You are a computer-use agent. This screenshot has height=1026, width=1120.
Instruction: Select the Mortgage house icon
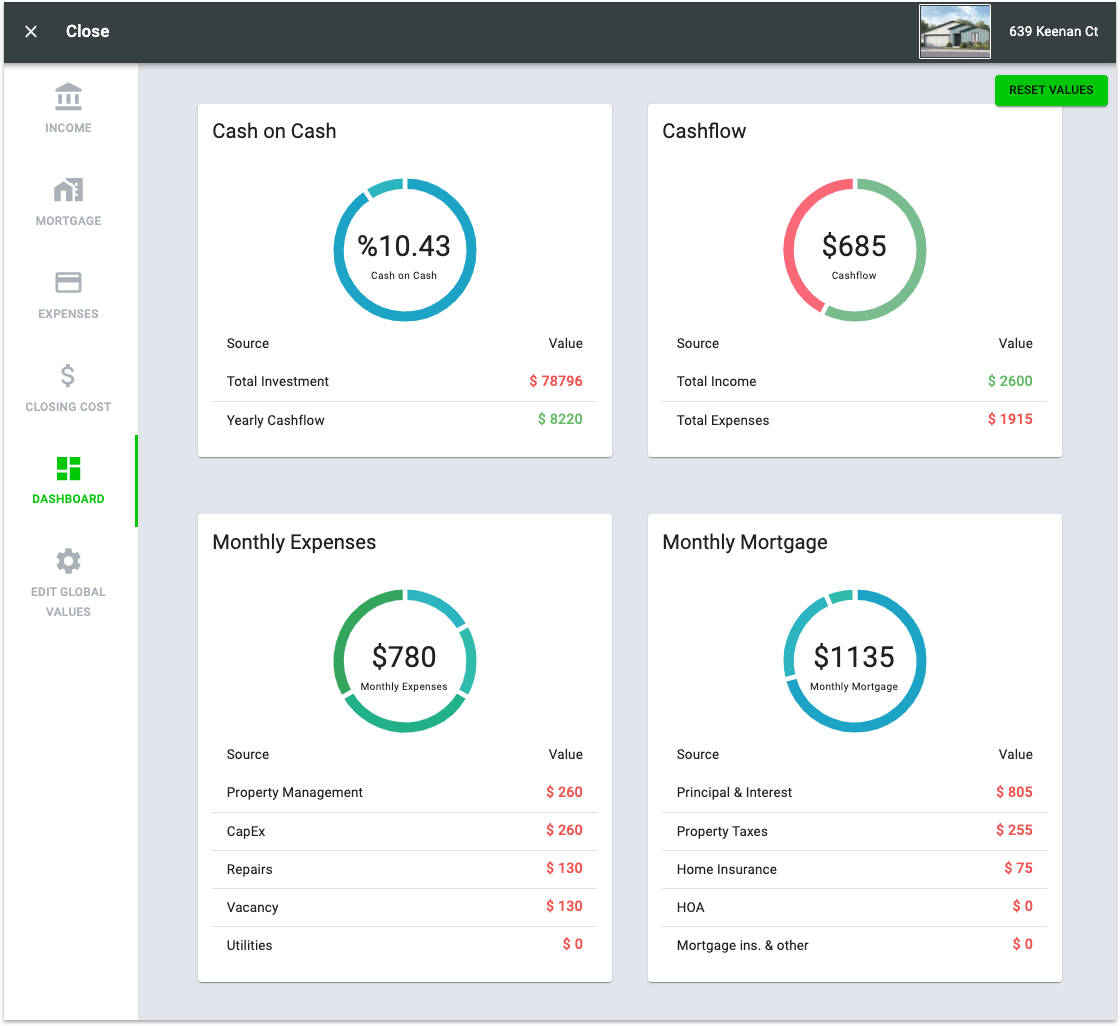pyautogui.click(x=69, y=190)
